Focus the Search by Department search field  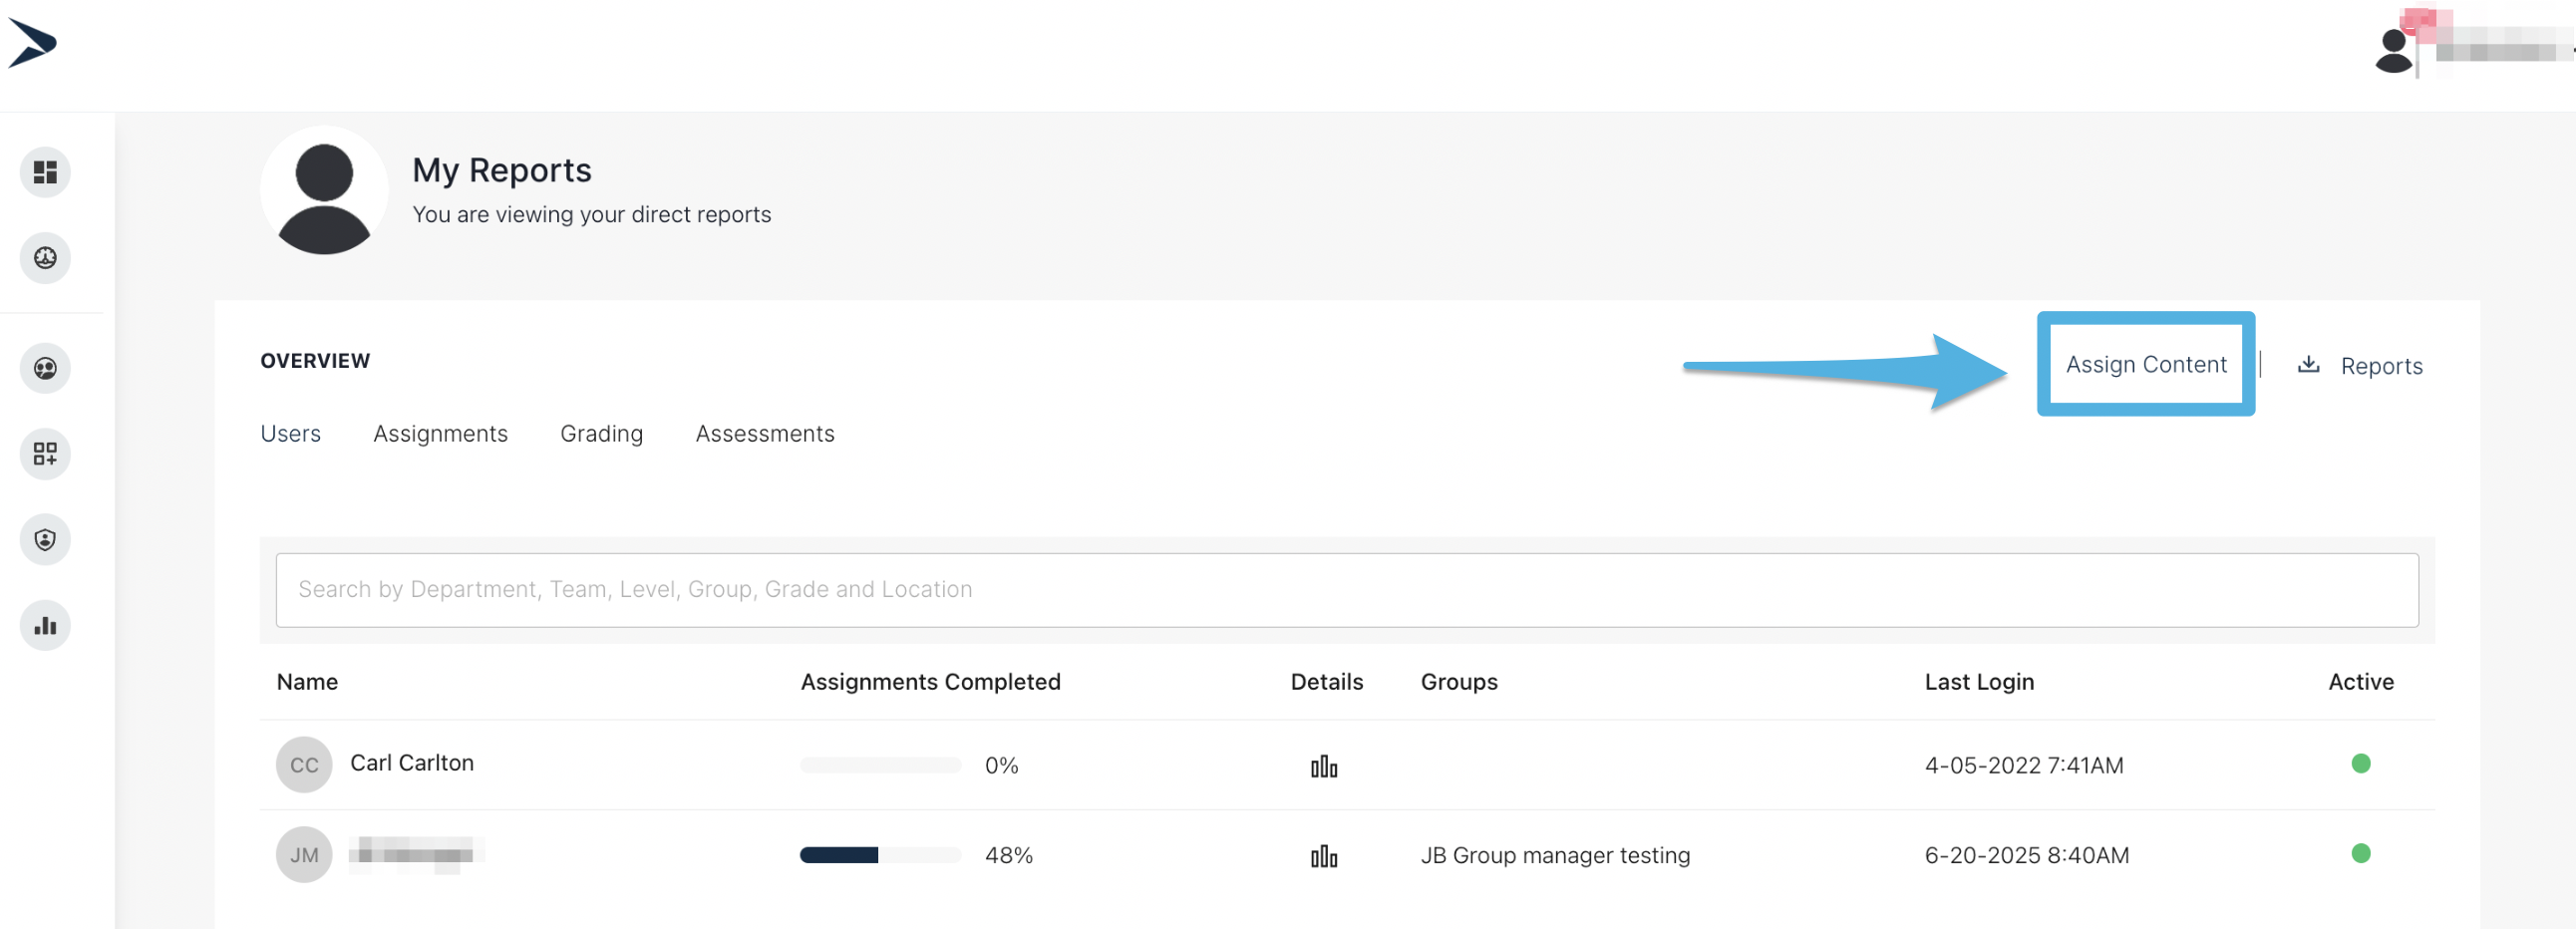(x=1346, y=590)
